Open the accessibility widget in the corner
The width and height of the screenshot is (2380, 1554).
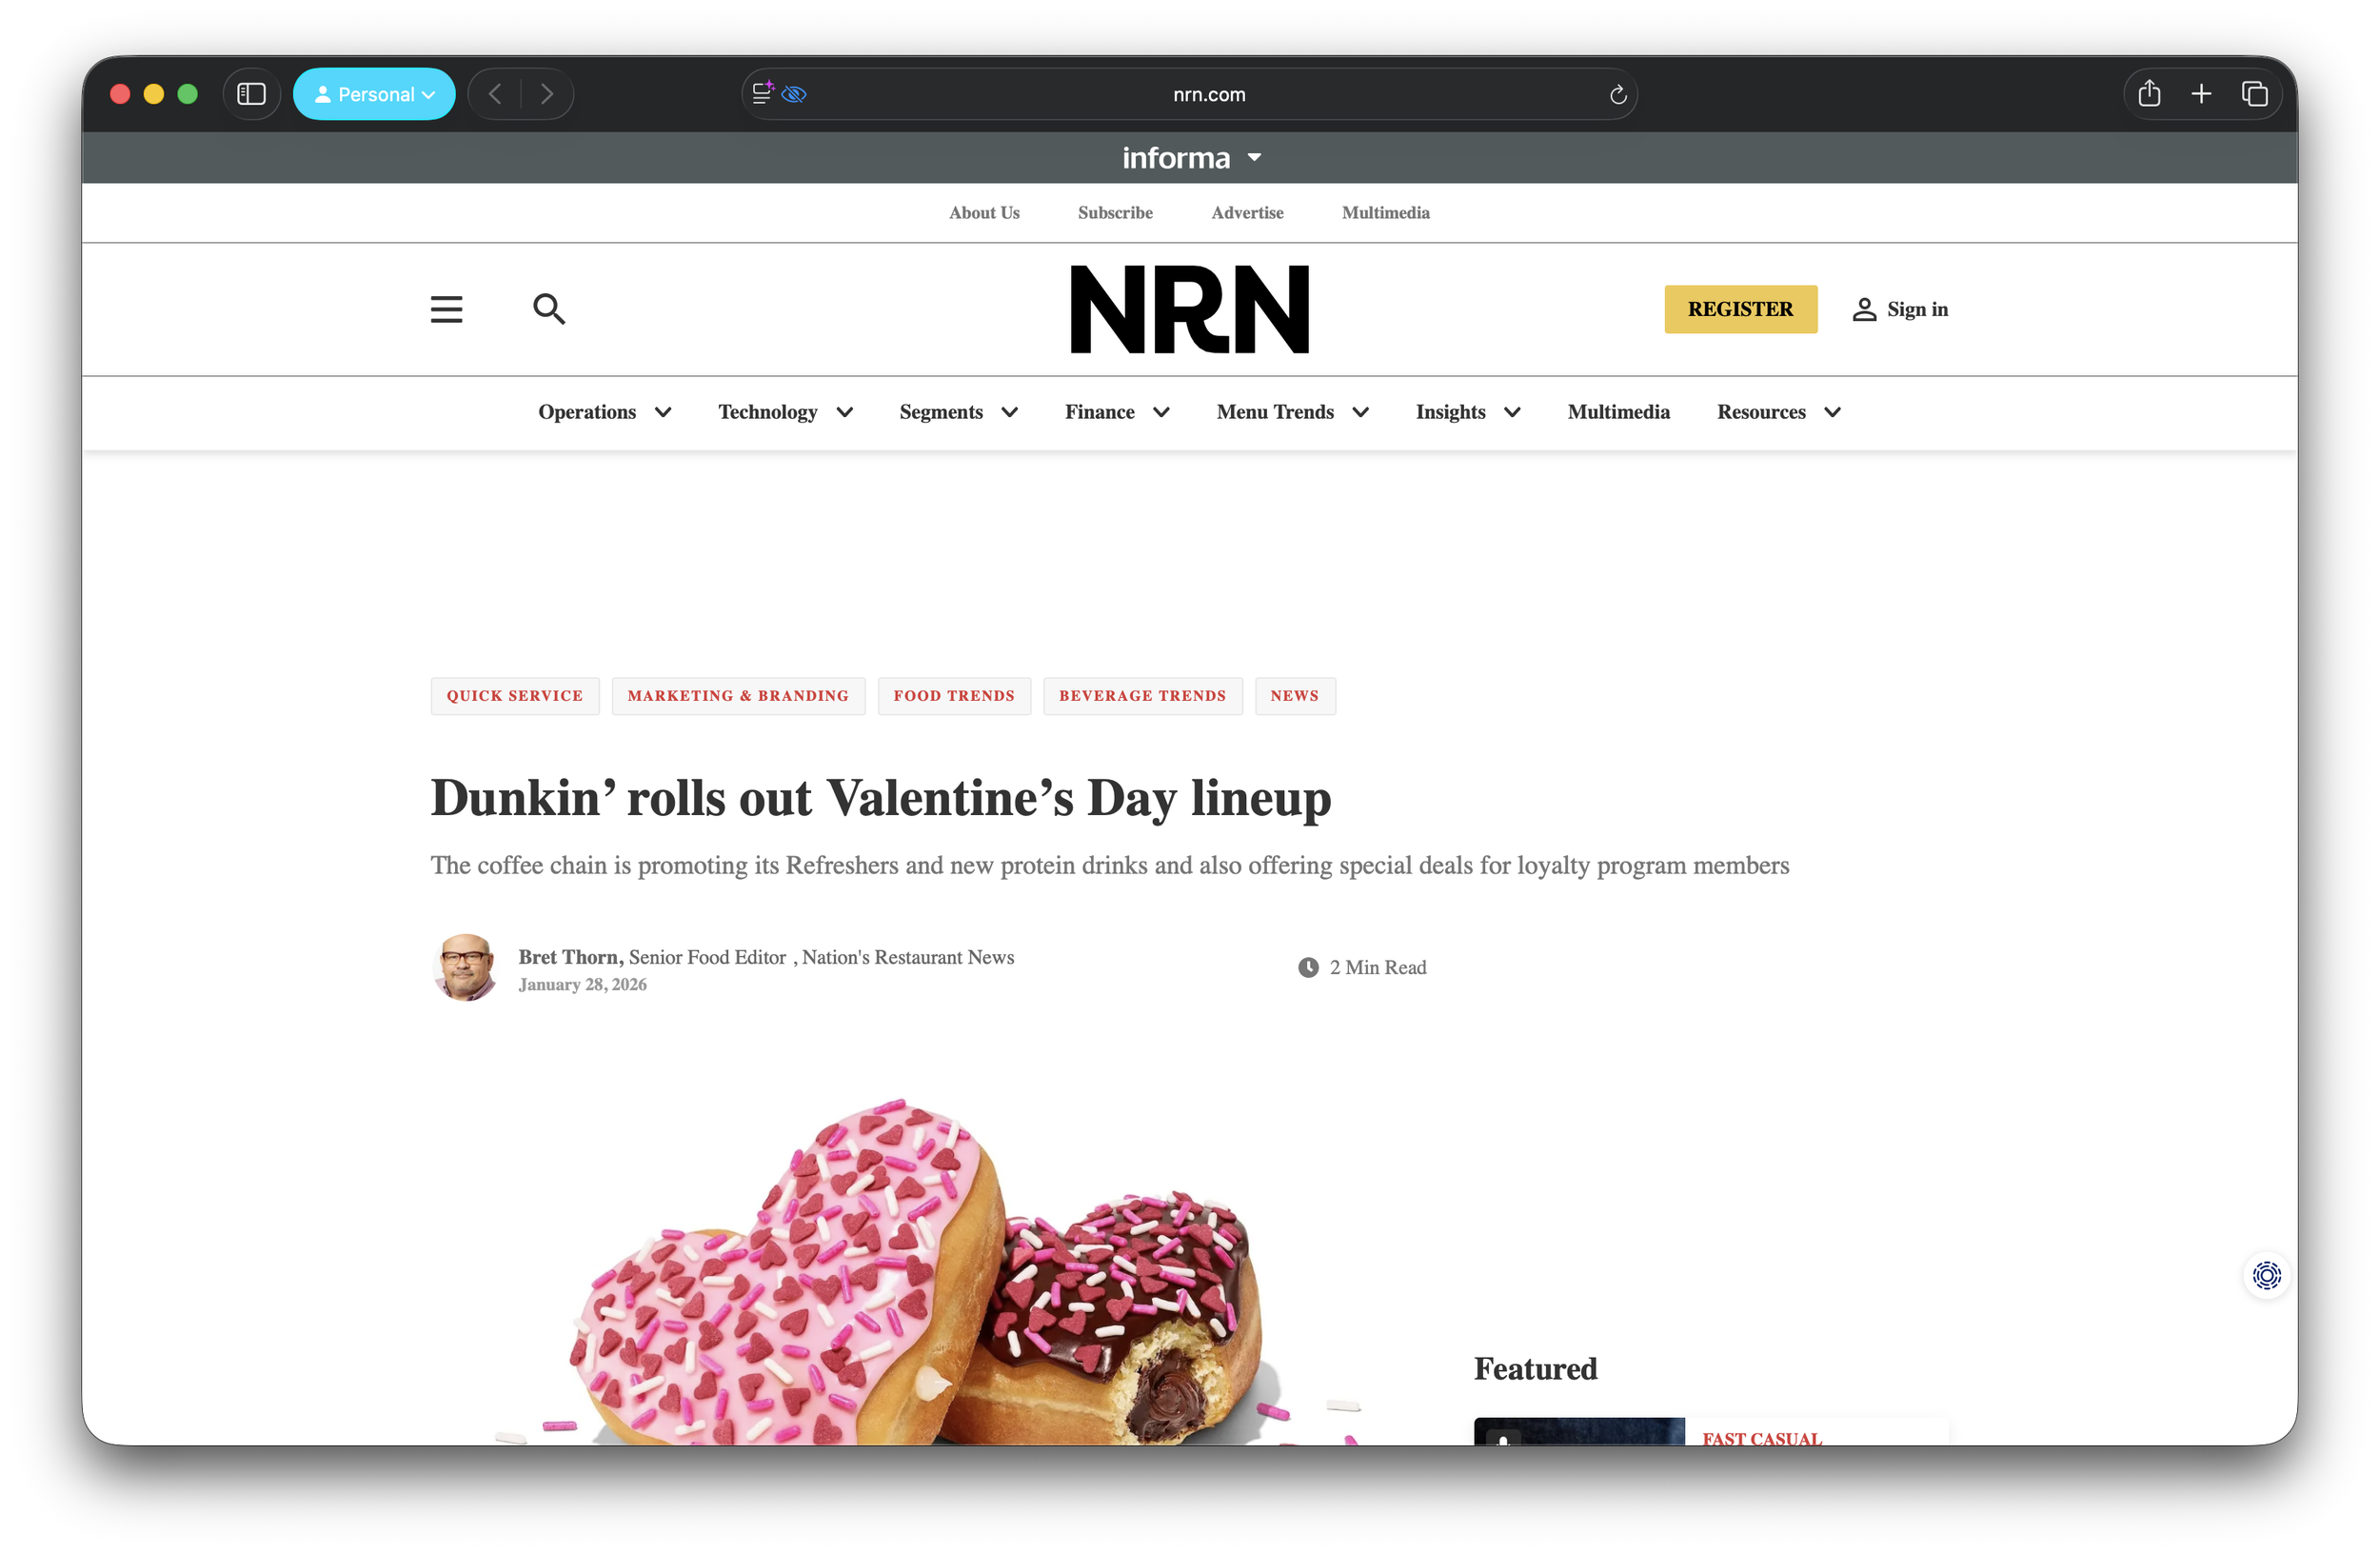tap(2267, 1276)
